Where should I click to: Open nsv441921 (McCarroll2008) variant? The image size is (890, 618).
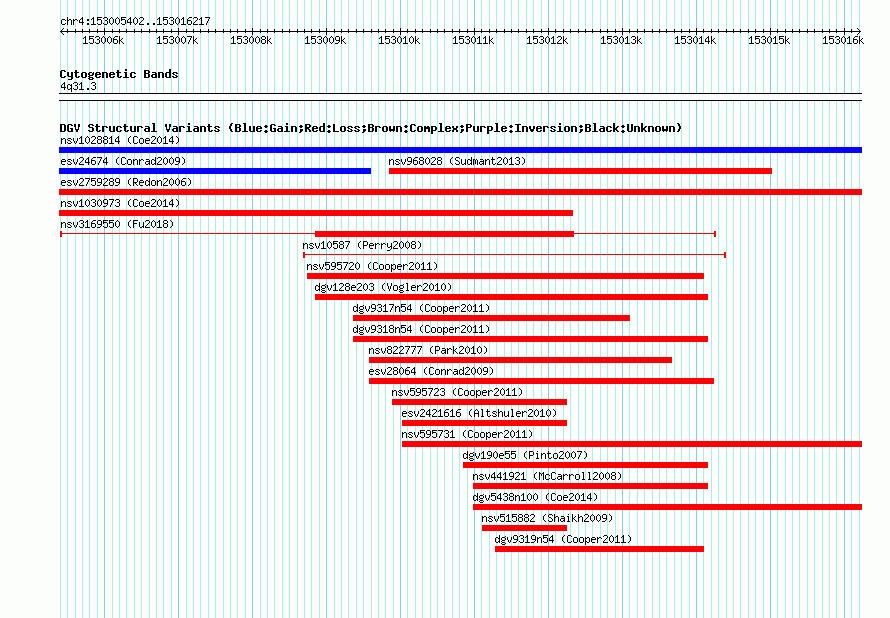point(547,476)
